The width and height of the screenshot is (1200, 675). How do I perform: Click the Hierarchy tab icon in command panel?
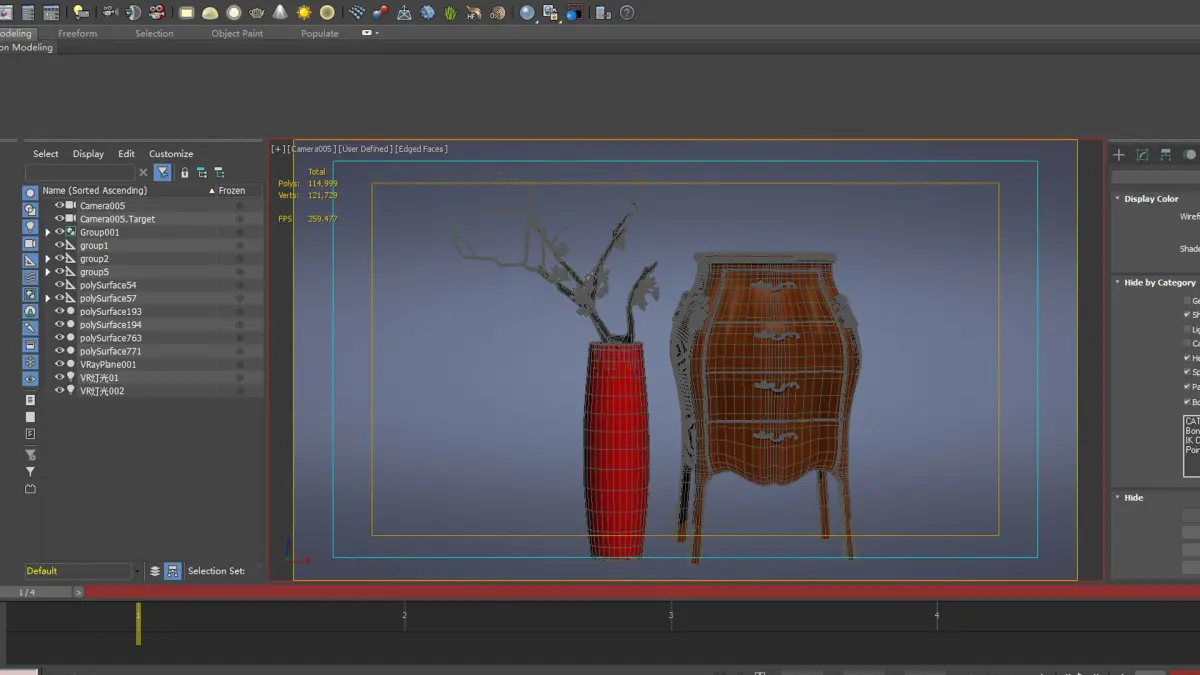[x=1166, y=155]
